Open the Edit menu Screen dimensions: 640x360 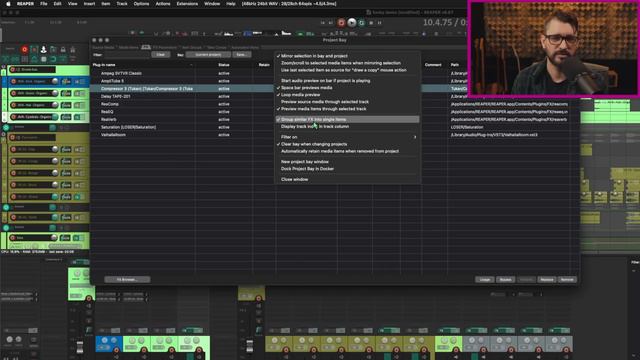[x=58, y=4]
